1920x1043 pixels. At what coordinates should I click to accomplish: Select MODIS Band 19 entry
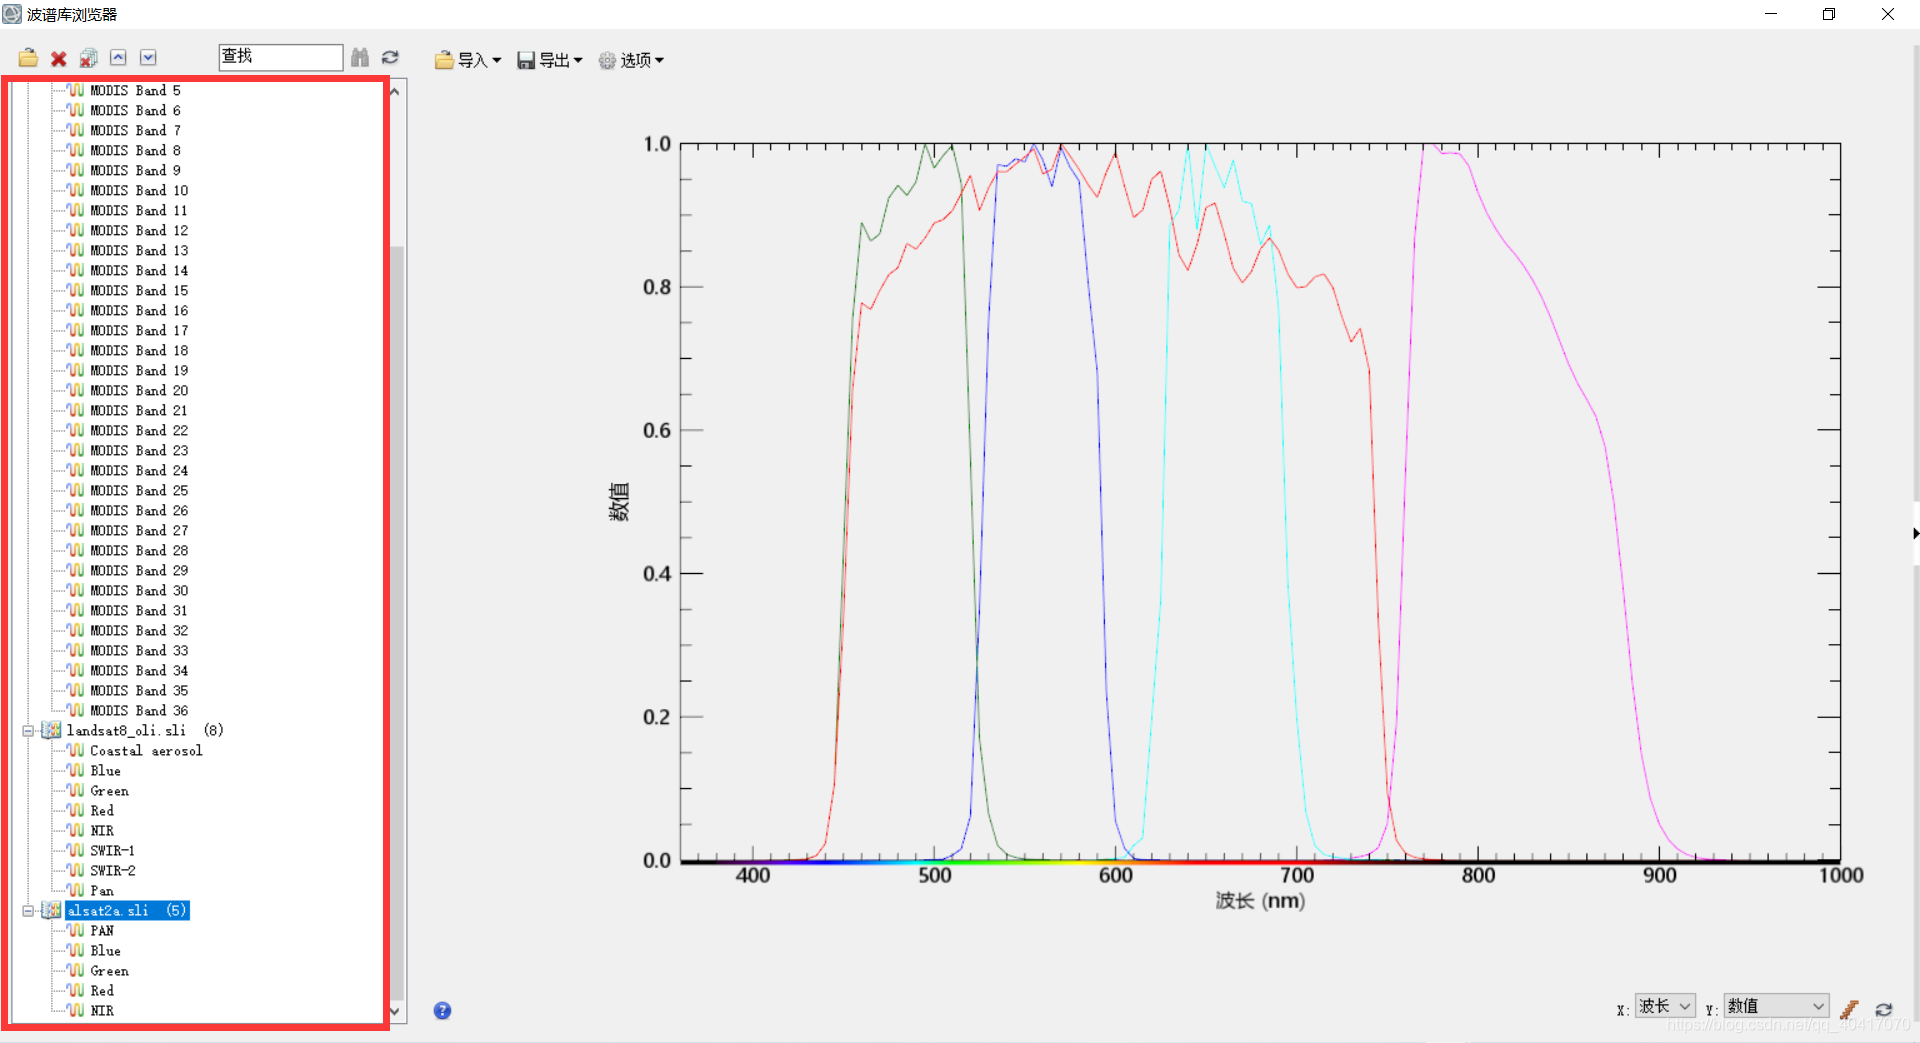click(x=139, y=370)
